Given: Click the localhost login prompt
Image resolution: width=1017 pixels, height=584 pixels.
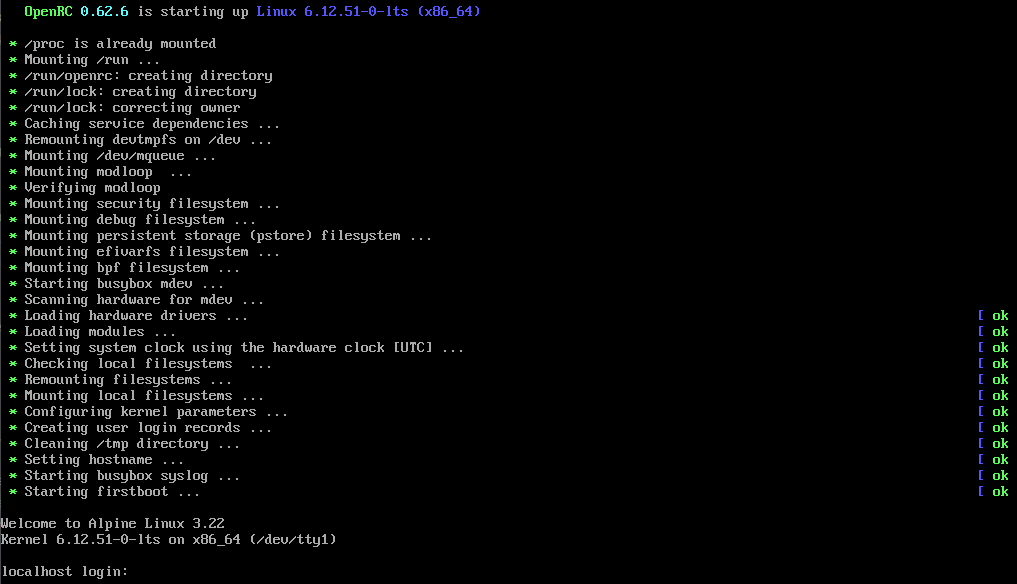Looking at the screenshot, I should point(65,571).
